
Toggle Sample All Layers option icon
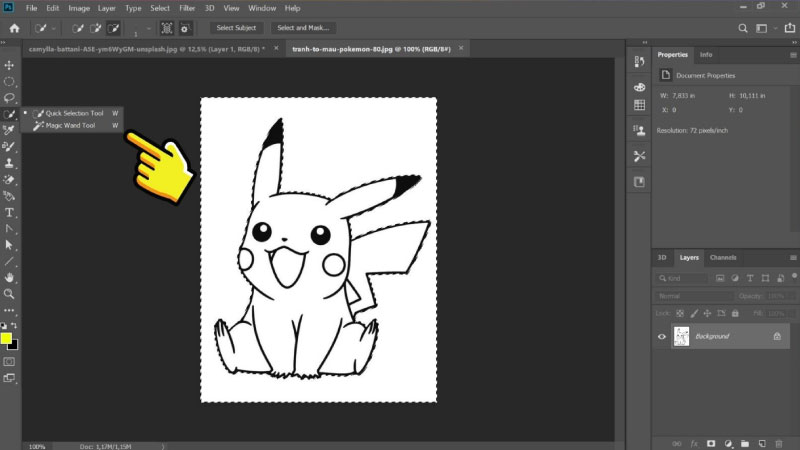pyautogui.click(x=167, y=28)
